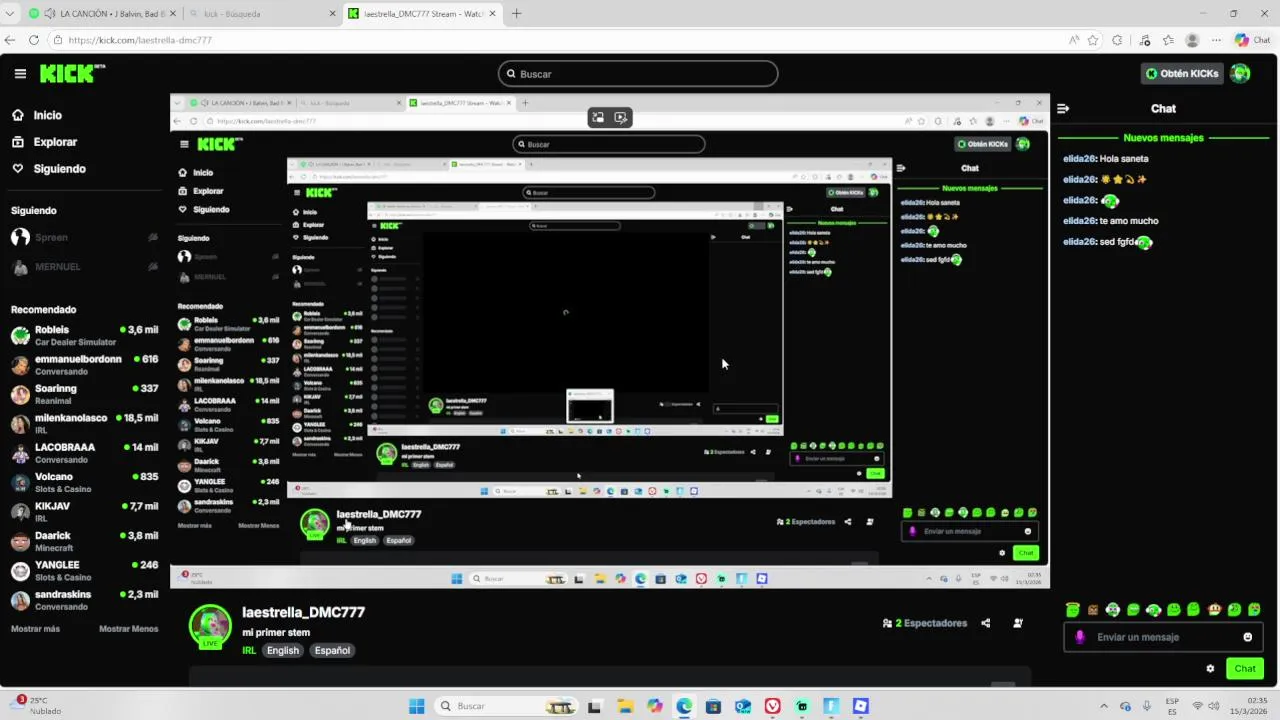The image size is (1280, 720).
Task: Click the Obtén KICKs button beside the profile avatar
Action: click(x=1182, y=73)
